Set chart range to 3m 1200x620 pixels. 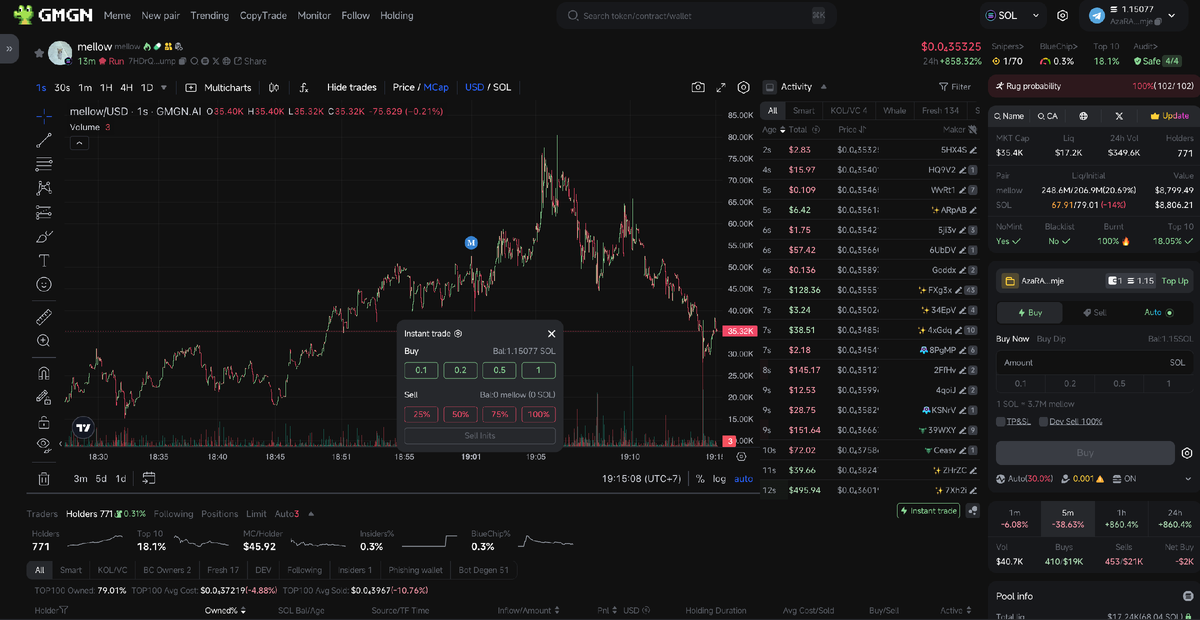tap(80, 478)
